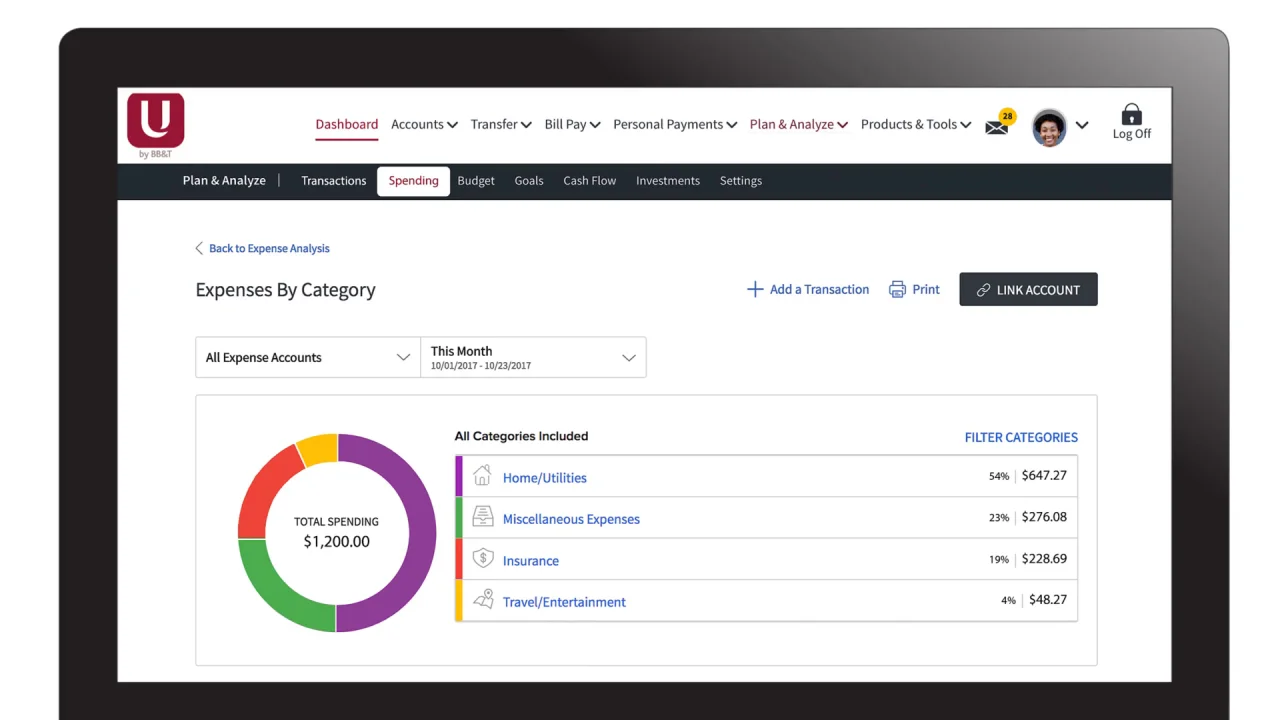Click the red segment of the donut chart
The width and height of the screenshot is (1280, 720).
(259, 494)
